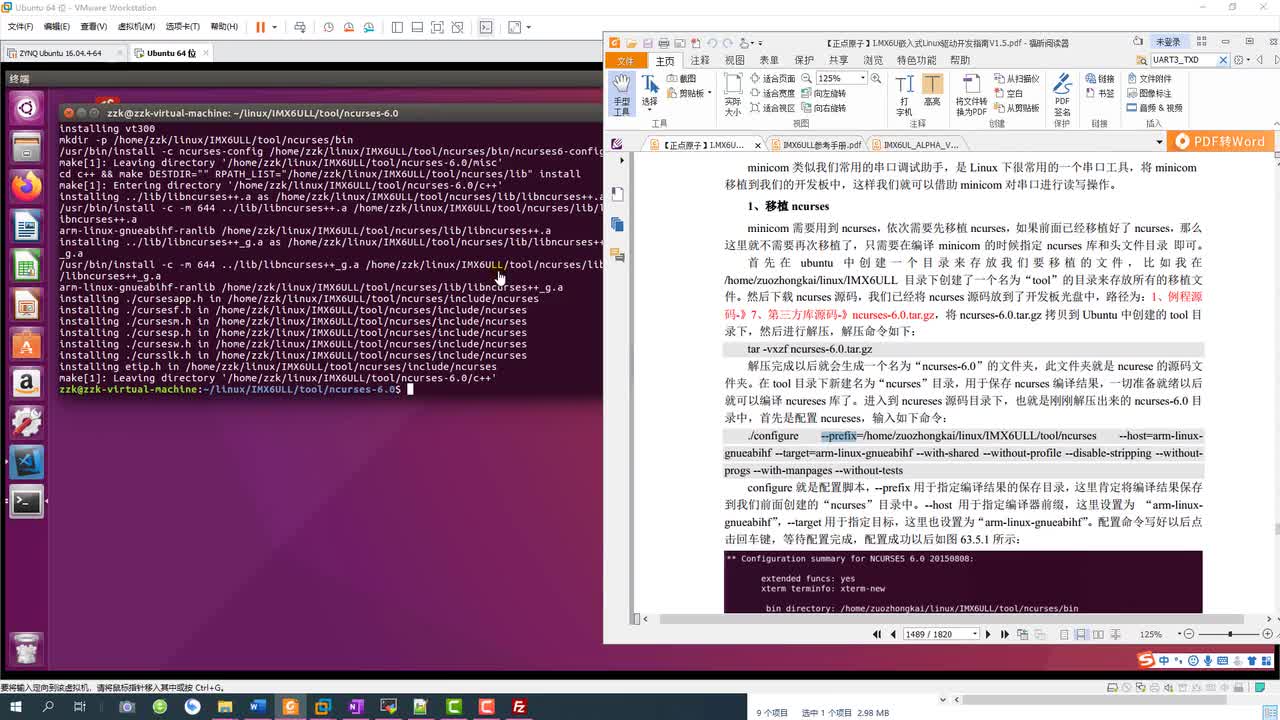Choose Fit Page (适合页面)
Viewport: 1280px width, 720px height.
point(771,78)
